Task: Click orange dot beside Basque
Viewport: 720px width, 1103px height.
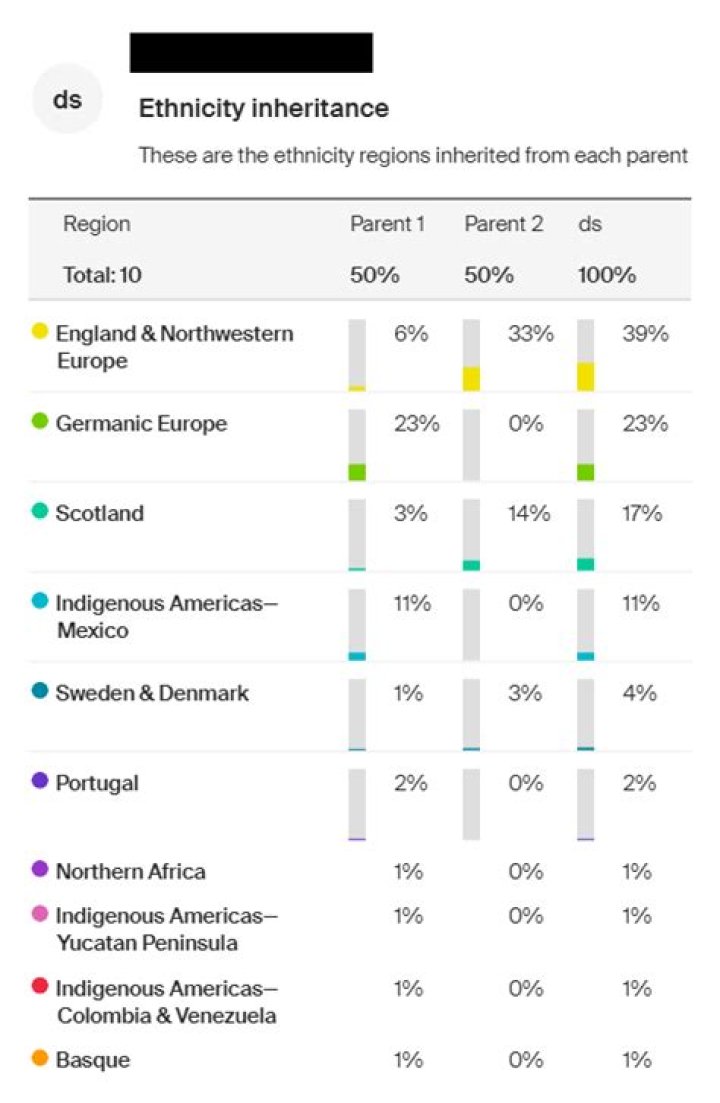Action: 40,1058
